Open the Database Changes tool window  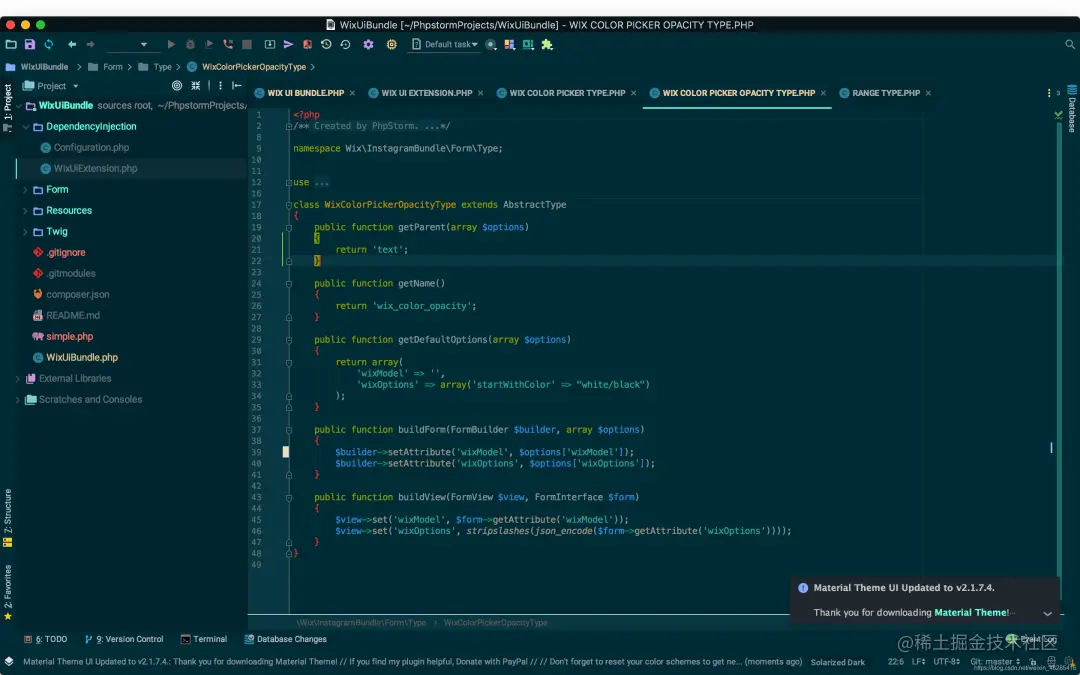click(286, 639)
